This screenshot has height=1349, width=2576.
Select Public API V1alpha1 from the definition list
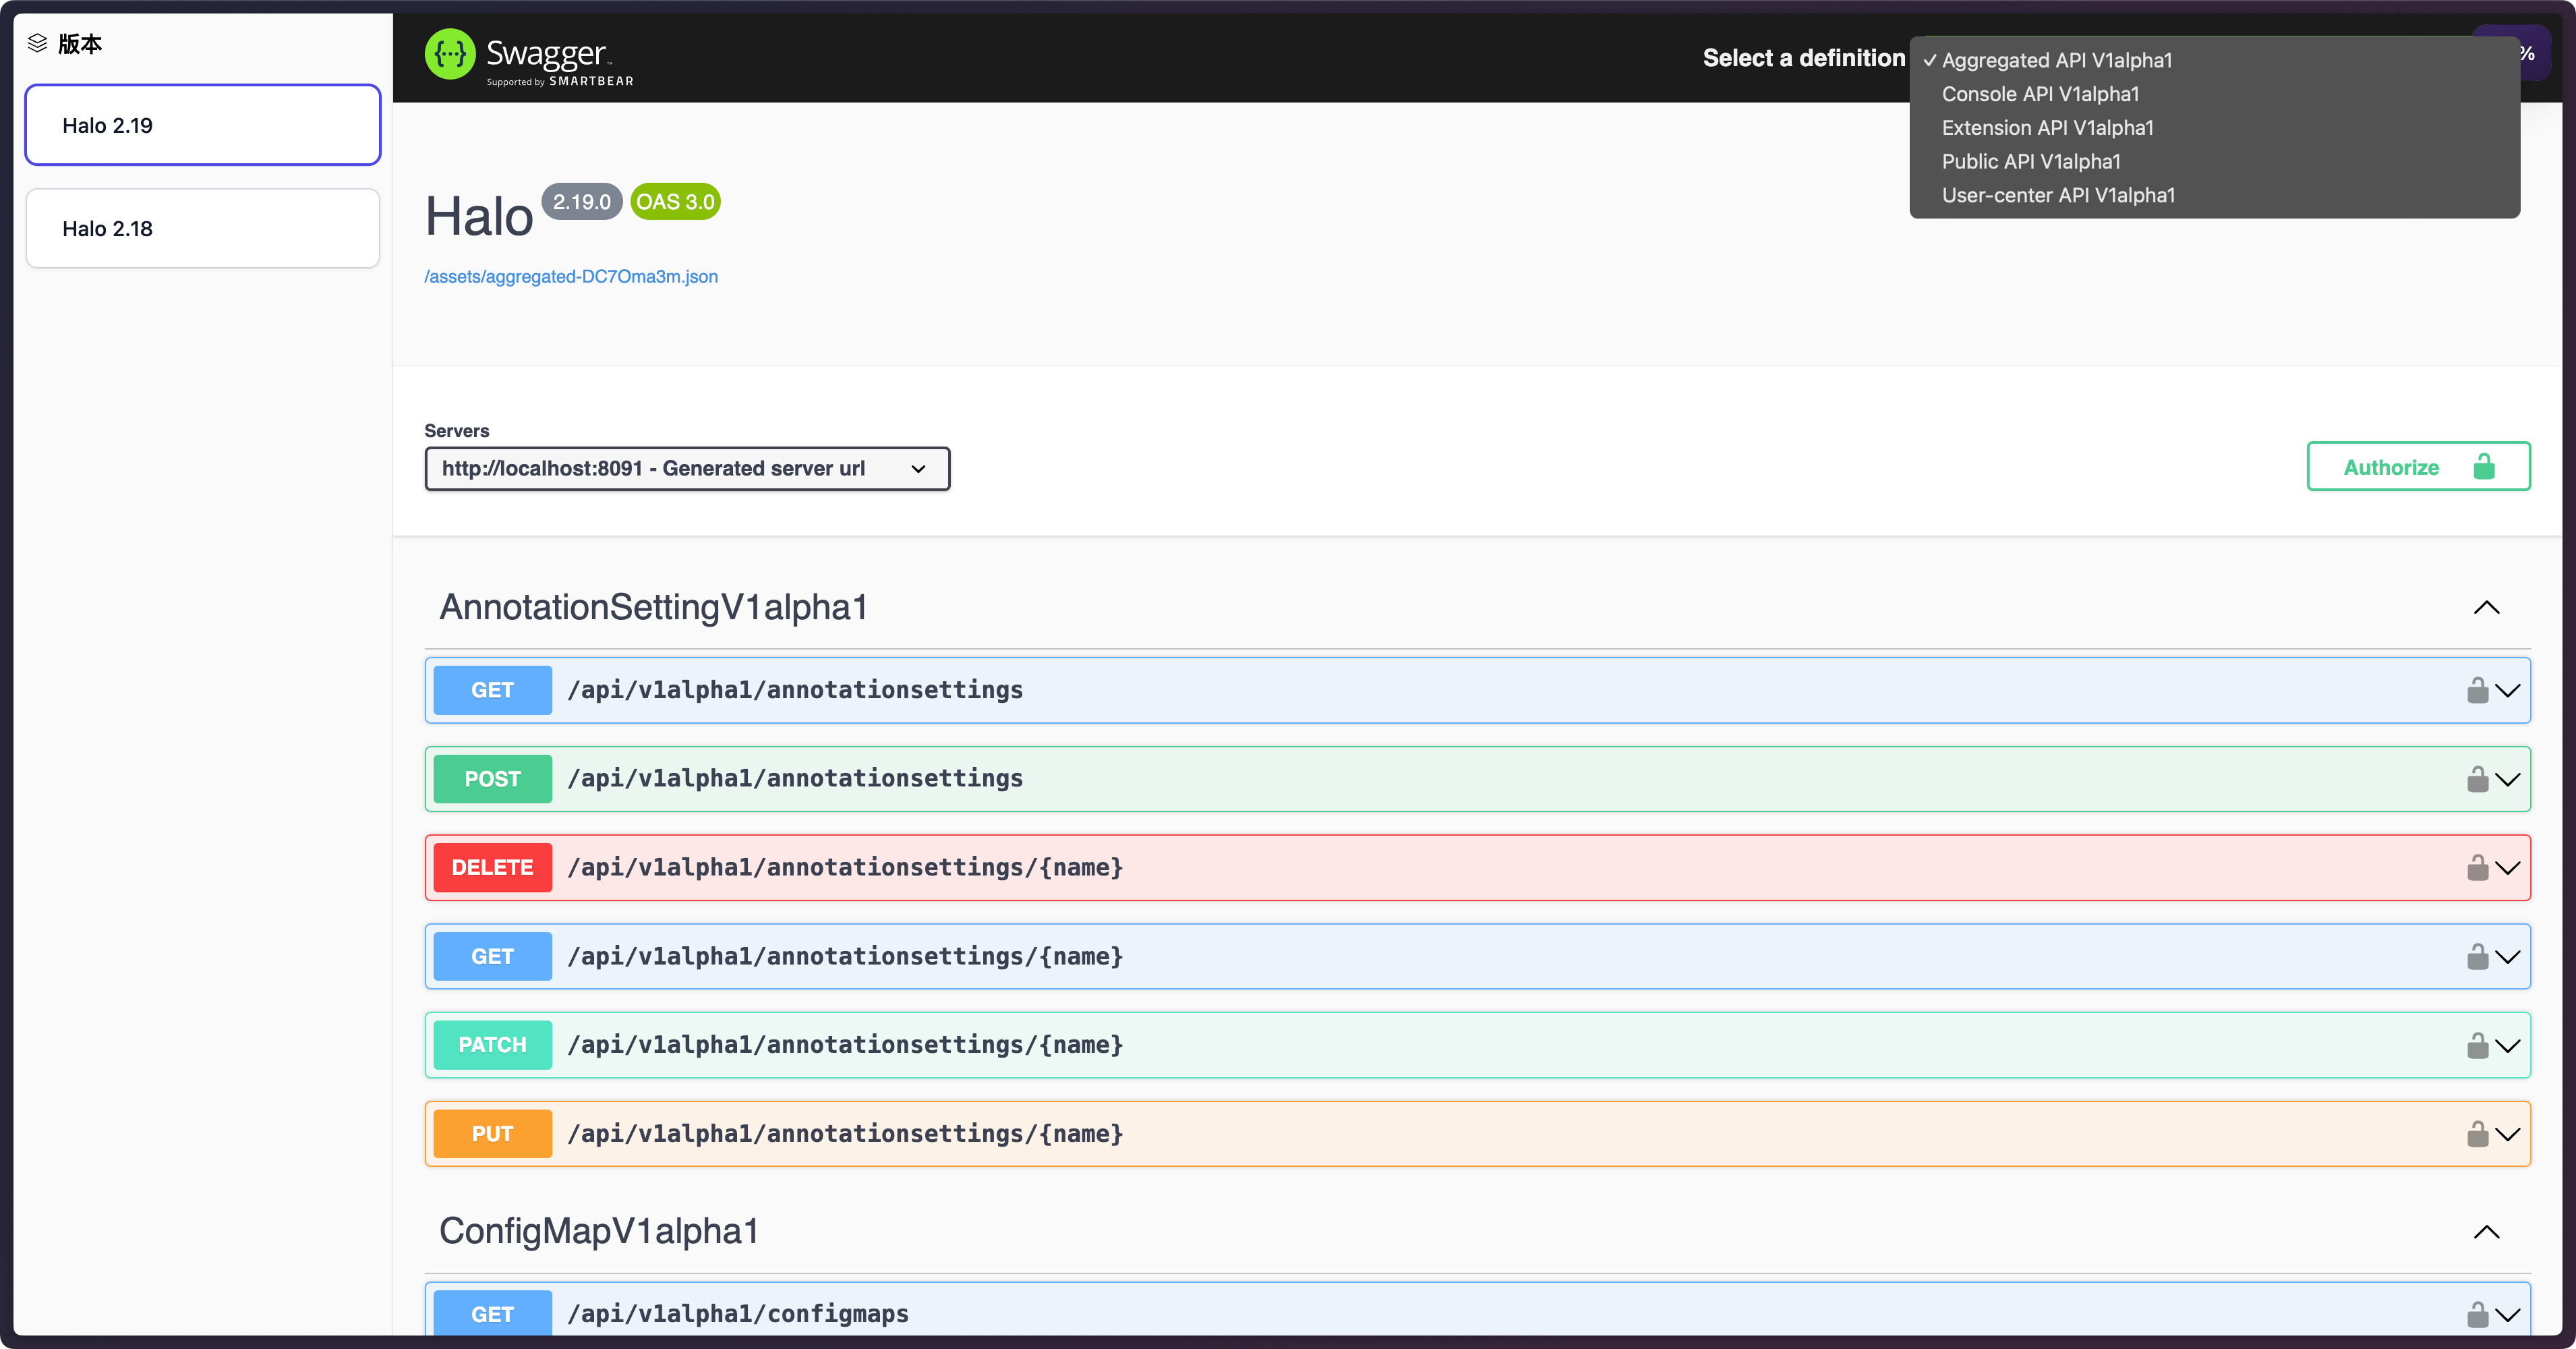tap(2031, 161)
